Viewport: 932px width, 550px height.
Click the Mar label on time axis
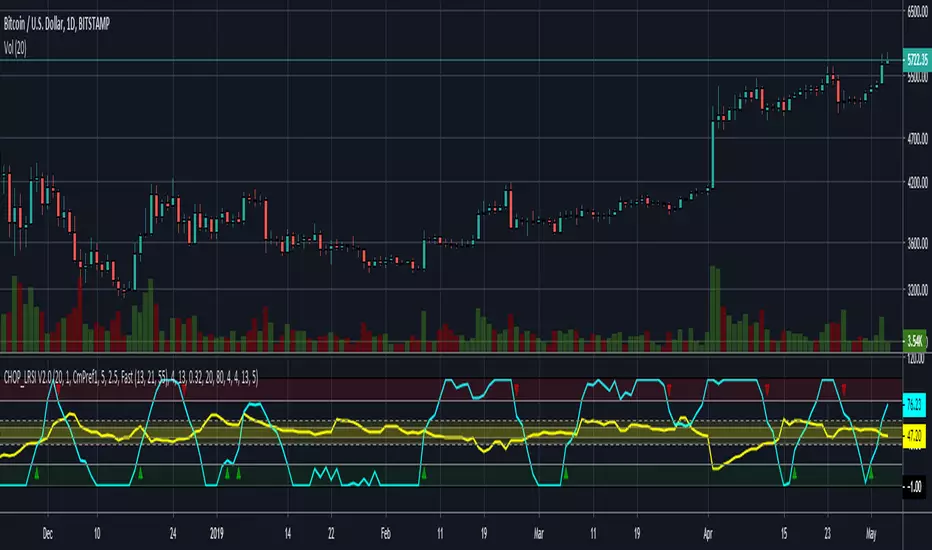(539, 534)
